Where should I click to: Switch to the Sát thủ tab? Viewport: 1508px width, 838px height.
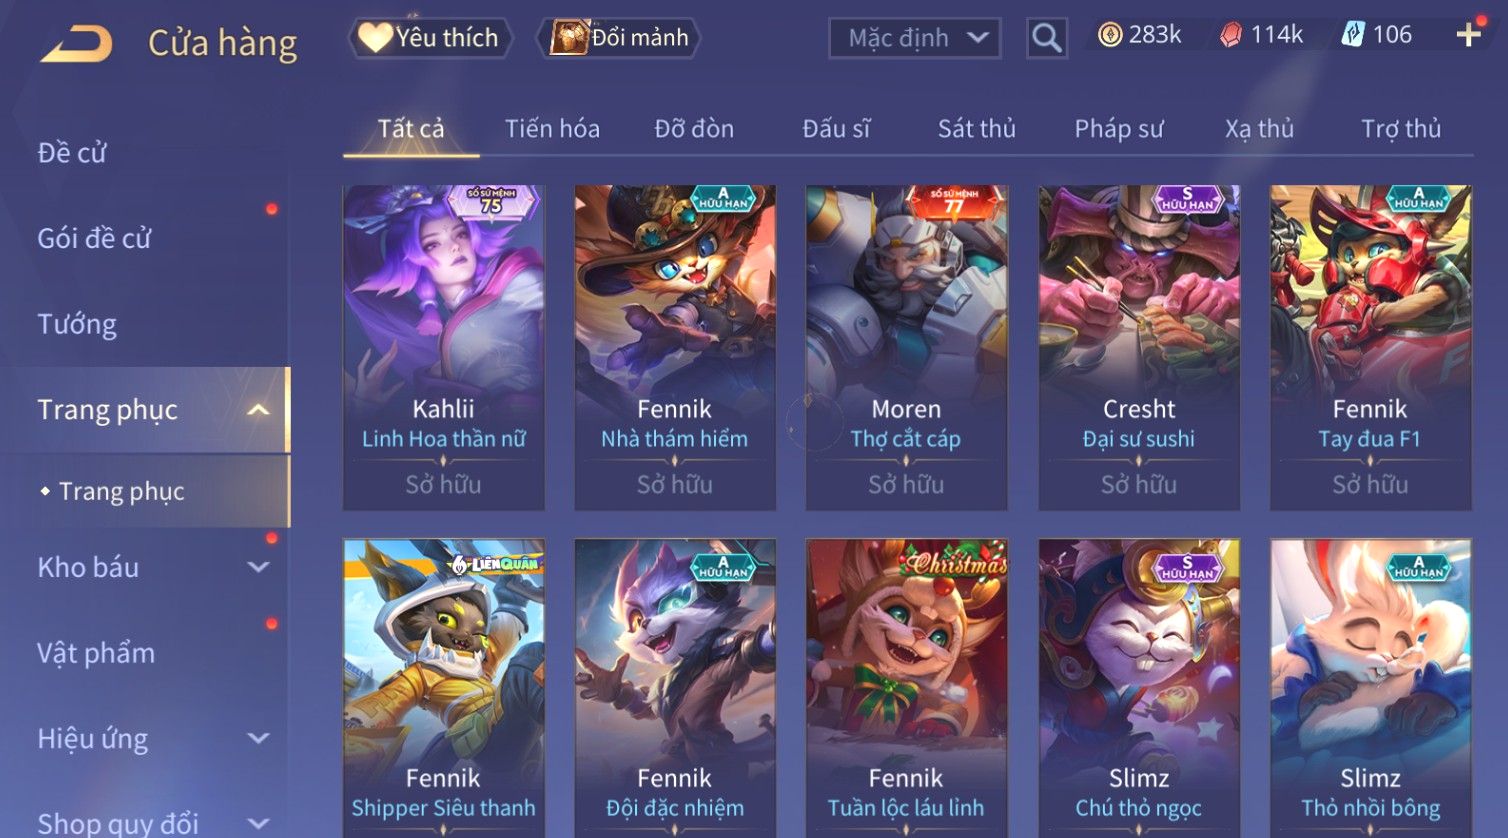coord(976,129)
